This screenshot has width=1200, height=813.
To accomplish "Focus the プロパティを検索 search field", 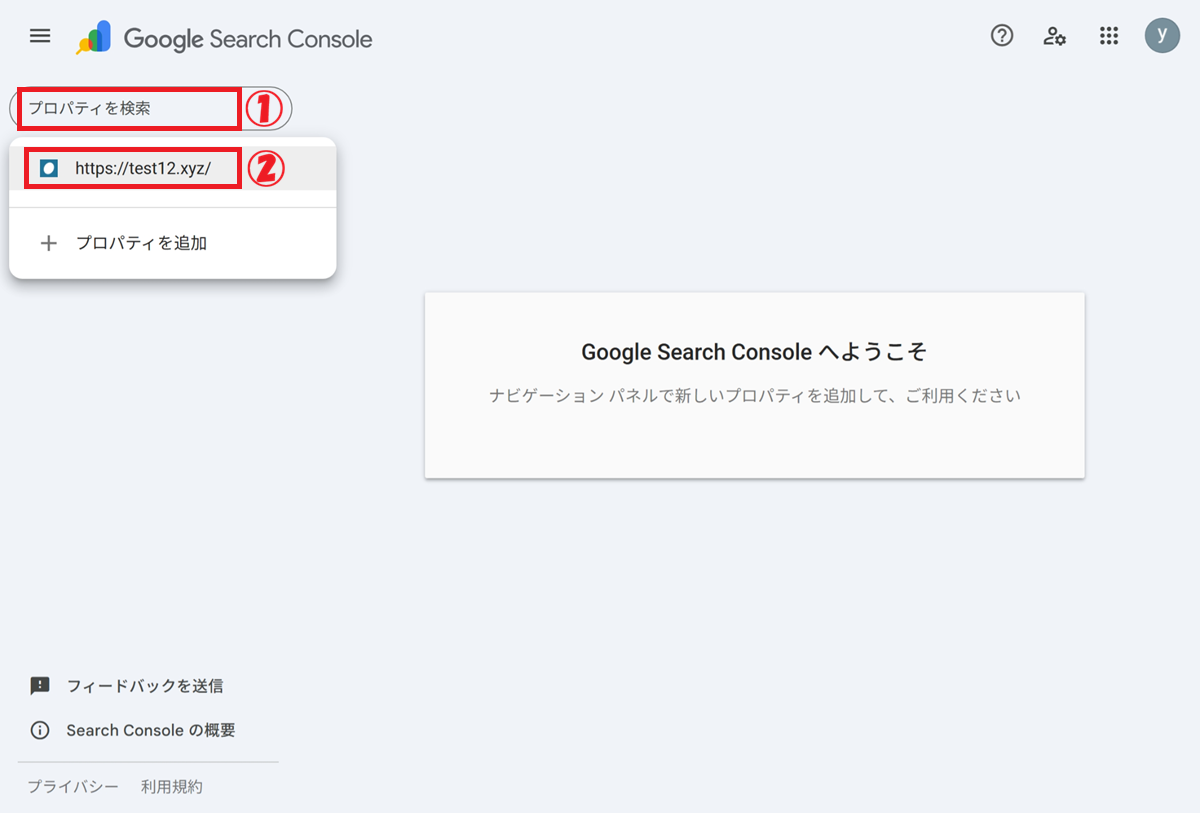I will (x=130, y=108).
